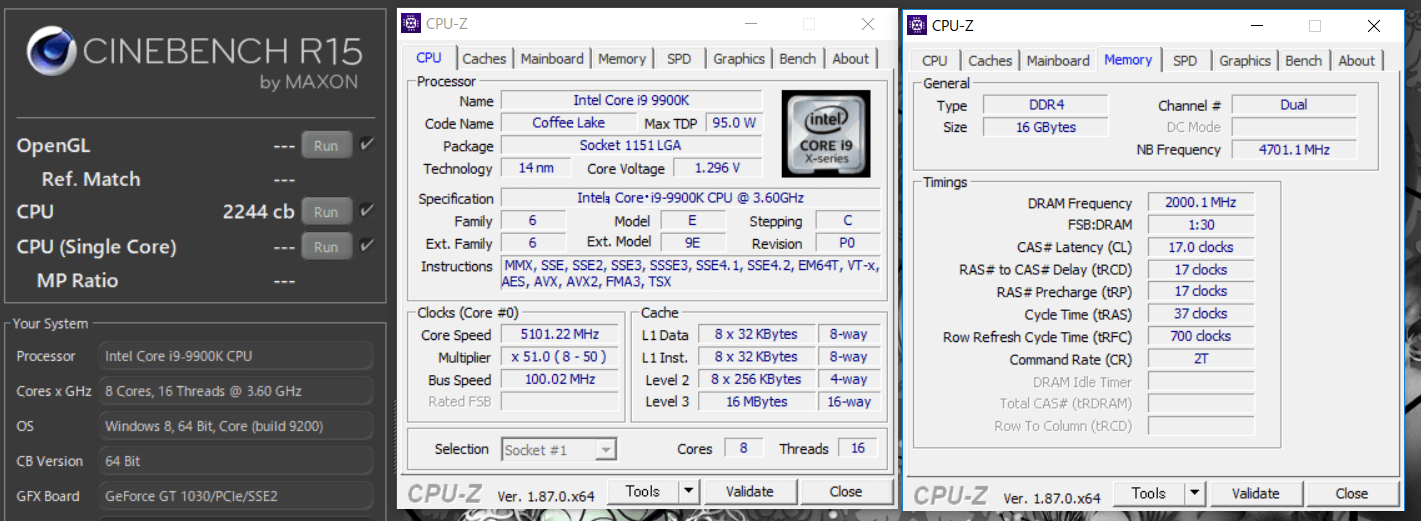This screenshot has height=521, width=1421.
Task: Click the Bus Speed value 100.02 MHz
Action: point(560,380)
